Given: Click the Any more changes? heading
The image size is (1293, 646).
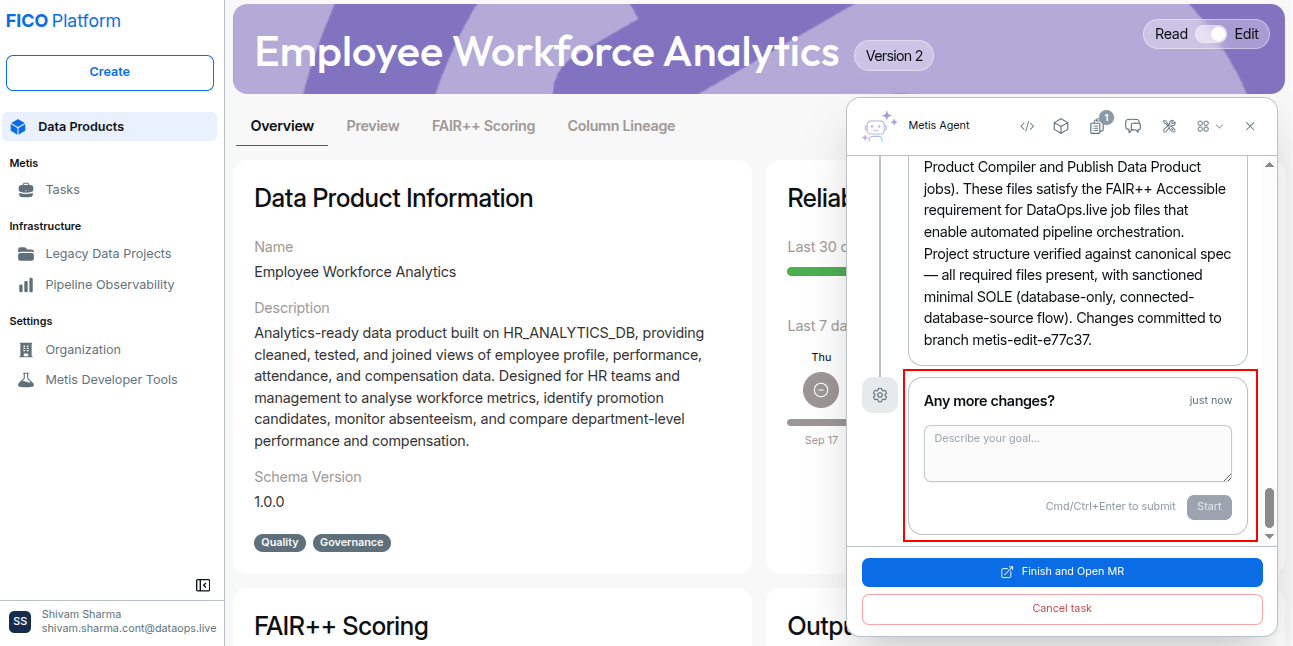Looking at the screenshot, I should click(x=989, y=401).
